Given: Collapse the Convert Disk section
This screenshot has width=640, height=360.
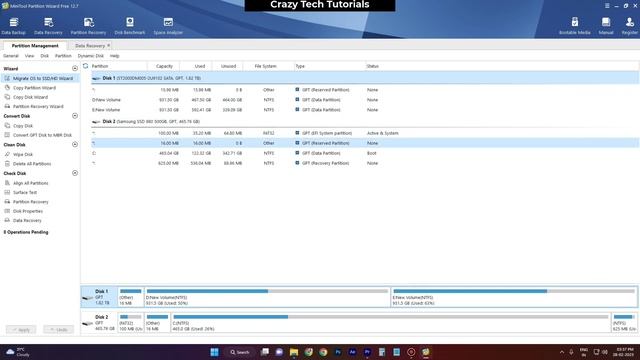Looking at the screenshot, I should pos(75,116).
